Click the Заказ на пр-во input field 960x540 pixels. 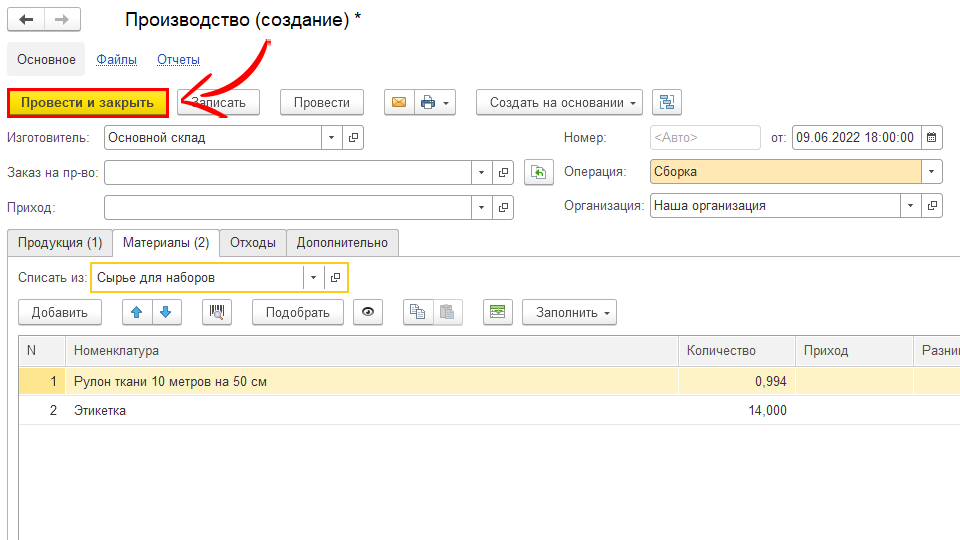[288, 172]
